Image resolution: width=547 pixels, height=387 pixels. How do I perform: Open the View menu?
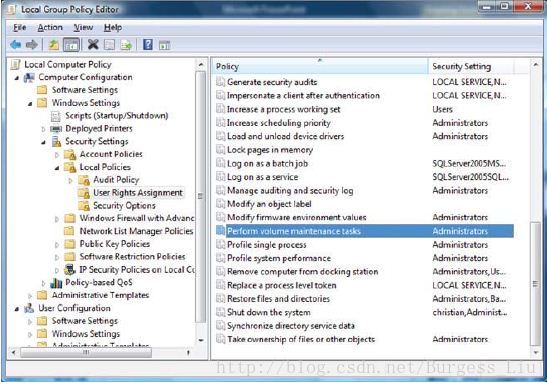click(83, 28)
